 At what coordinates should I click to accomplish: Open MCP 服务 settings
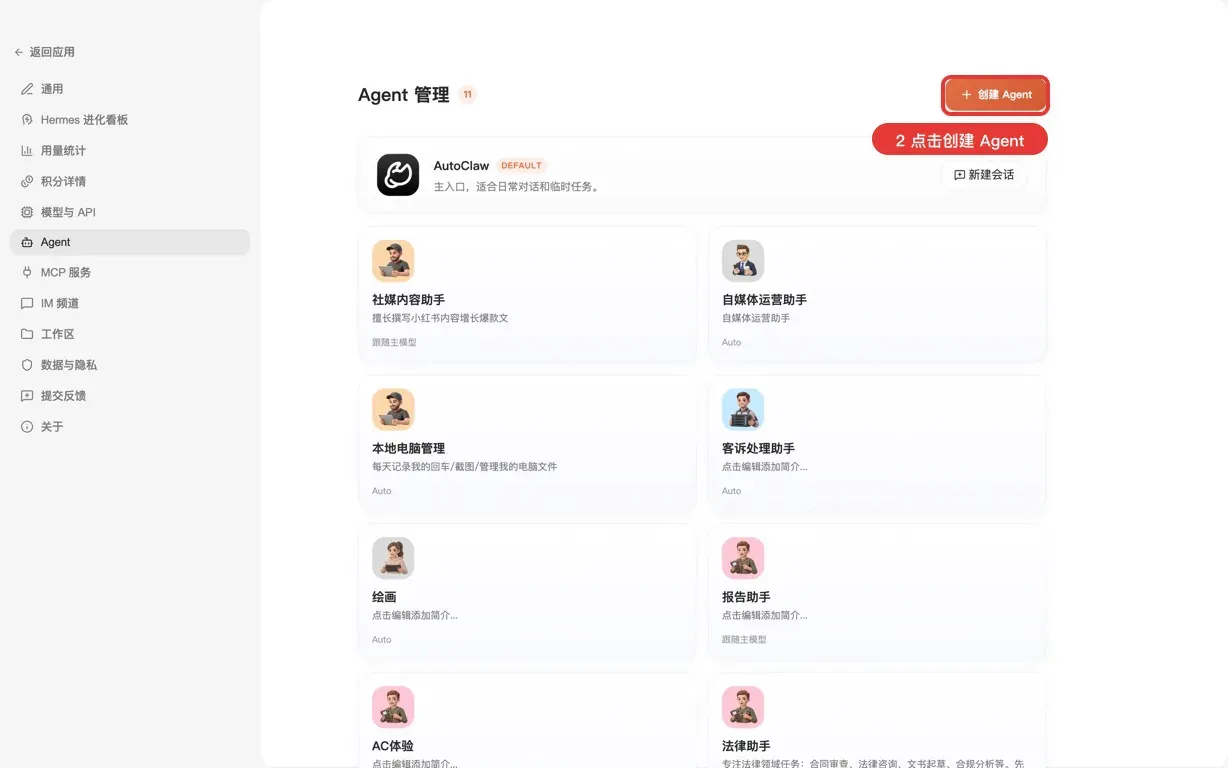130,272
